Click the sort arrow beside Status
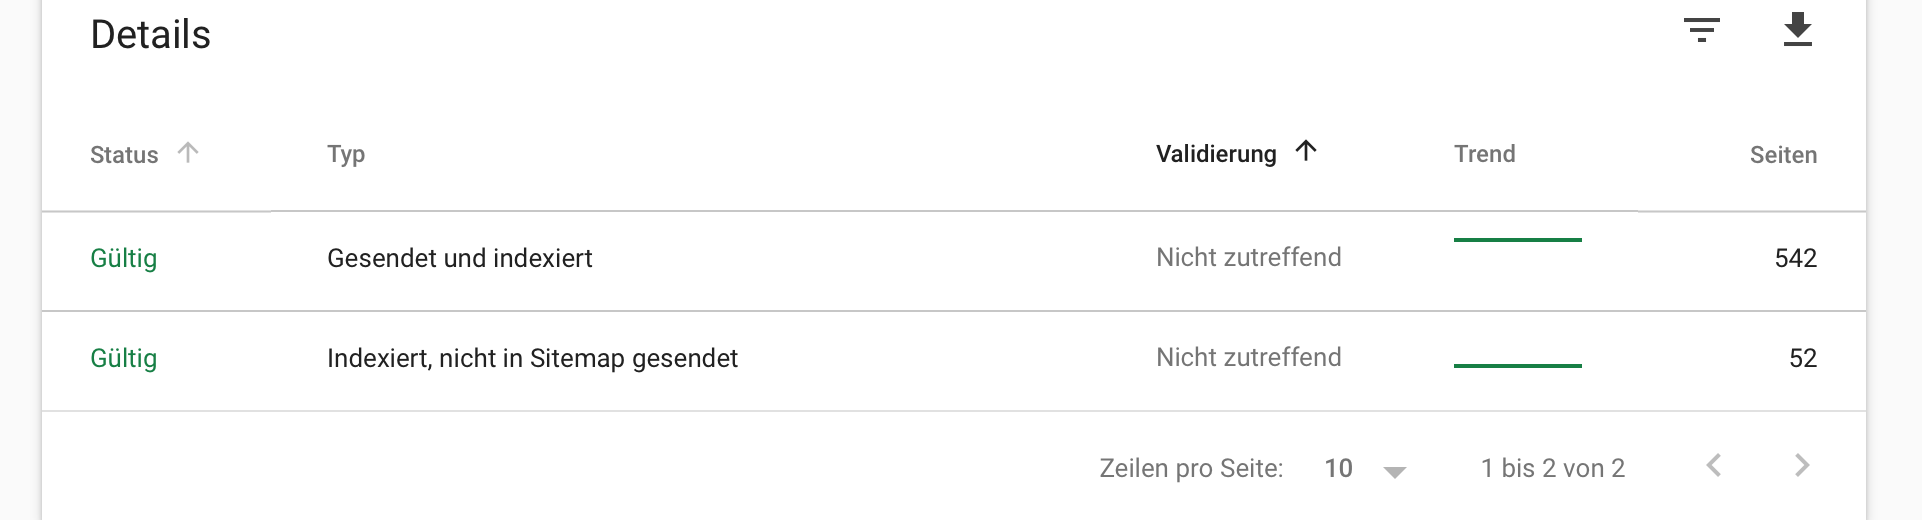1922x520 pixels. [x=188, y=152]
